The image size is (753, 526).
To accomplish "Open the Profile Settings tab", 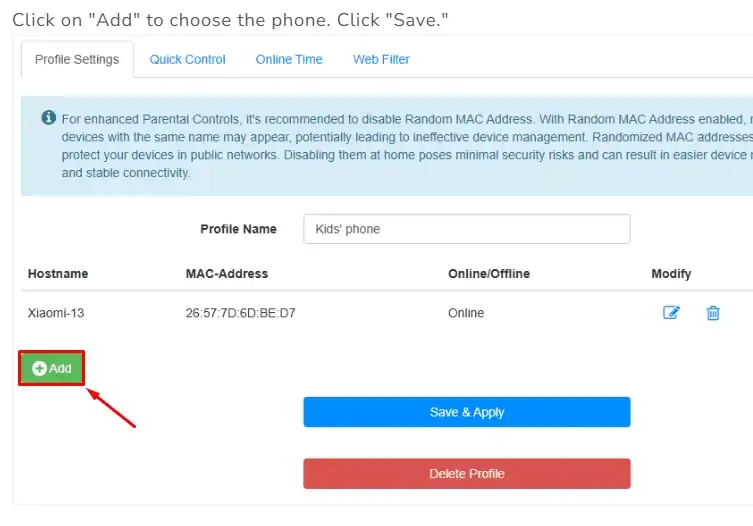I will click(77, 60).
